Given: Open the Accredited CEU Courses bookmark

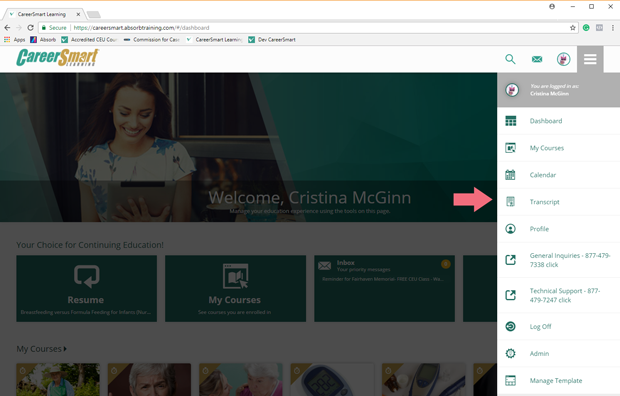Looking at the screenshot, I should [x=89, y=40].
